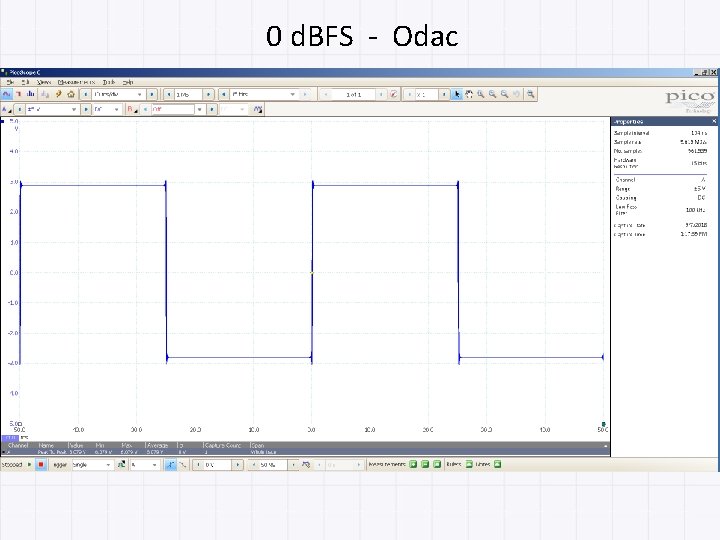Viewport: 720px width, 540px height.
Task: Open the Tools menu
Action: (109, 82)
